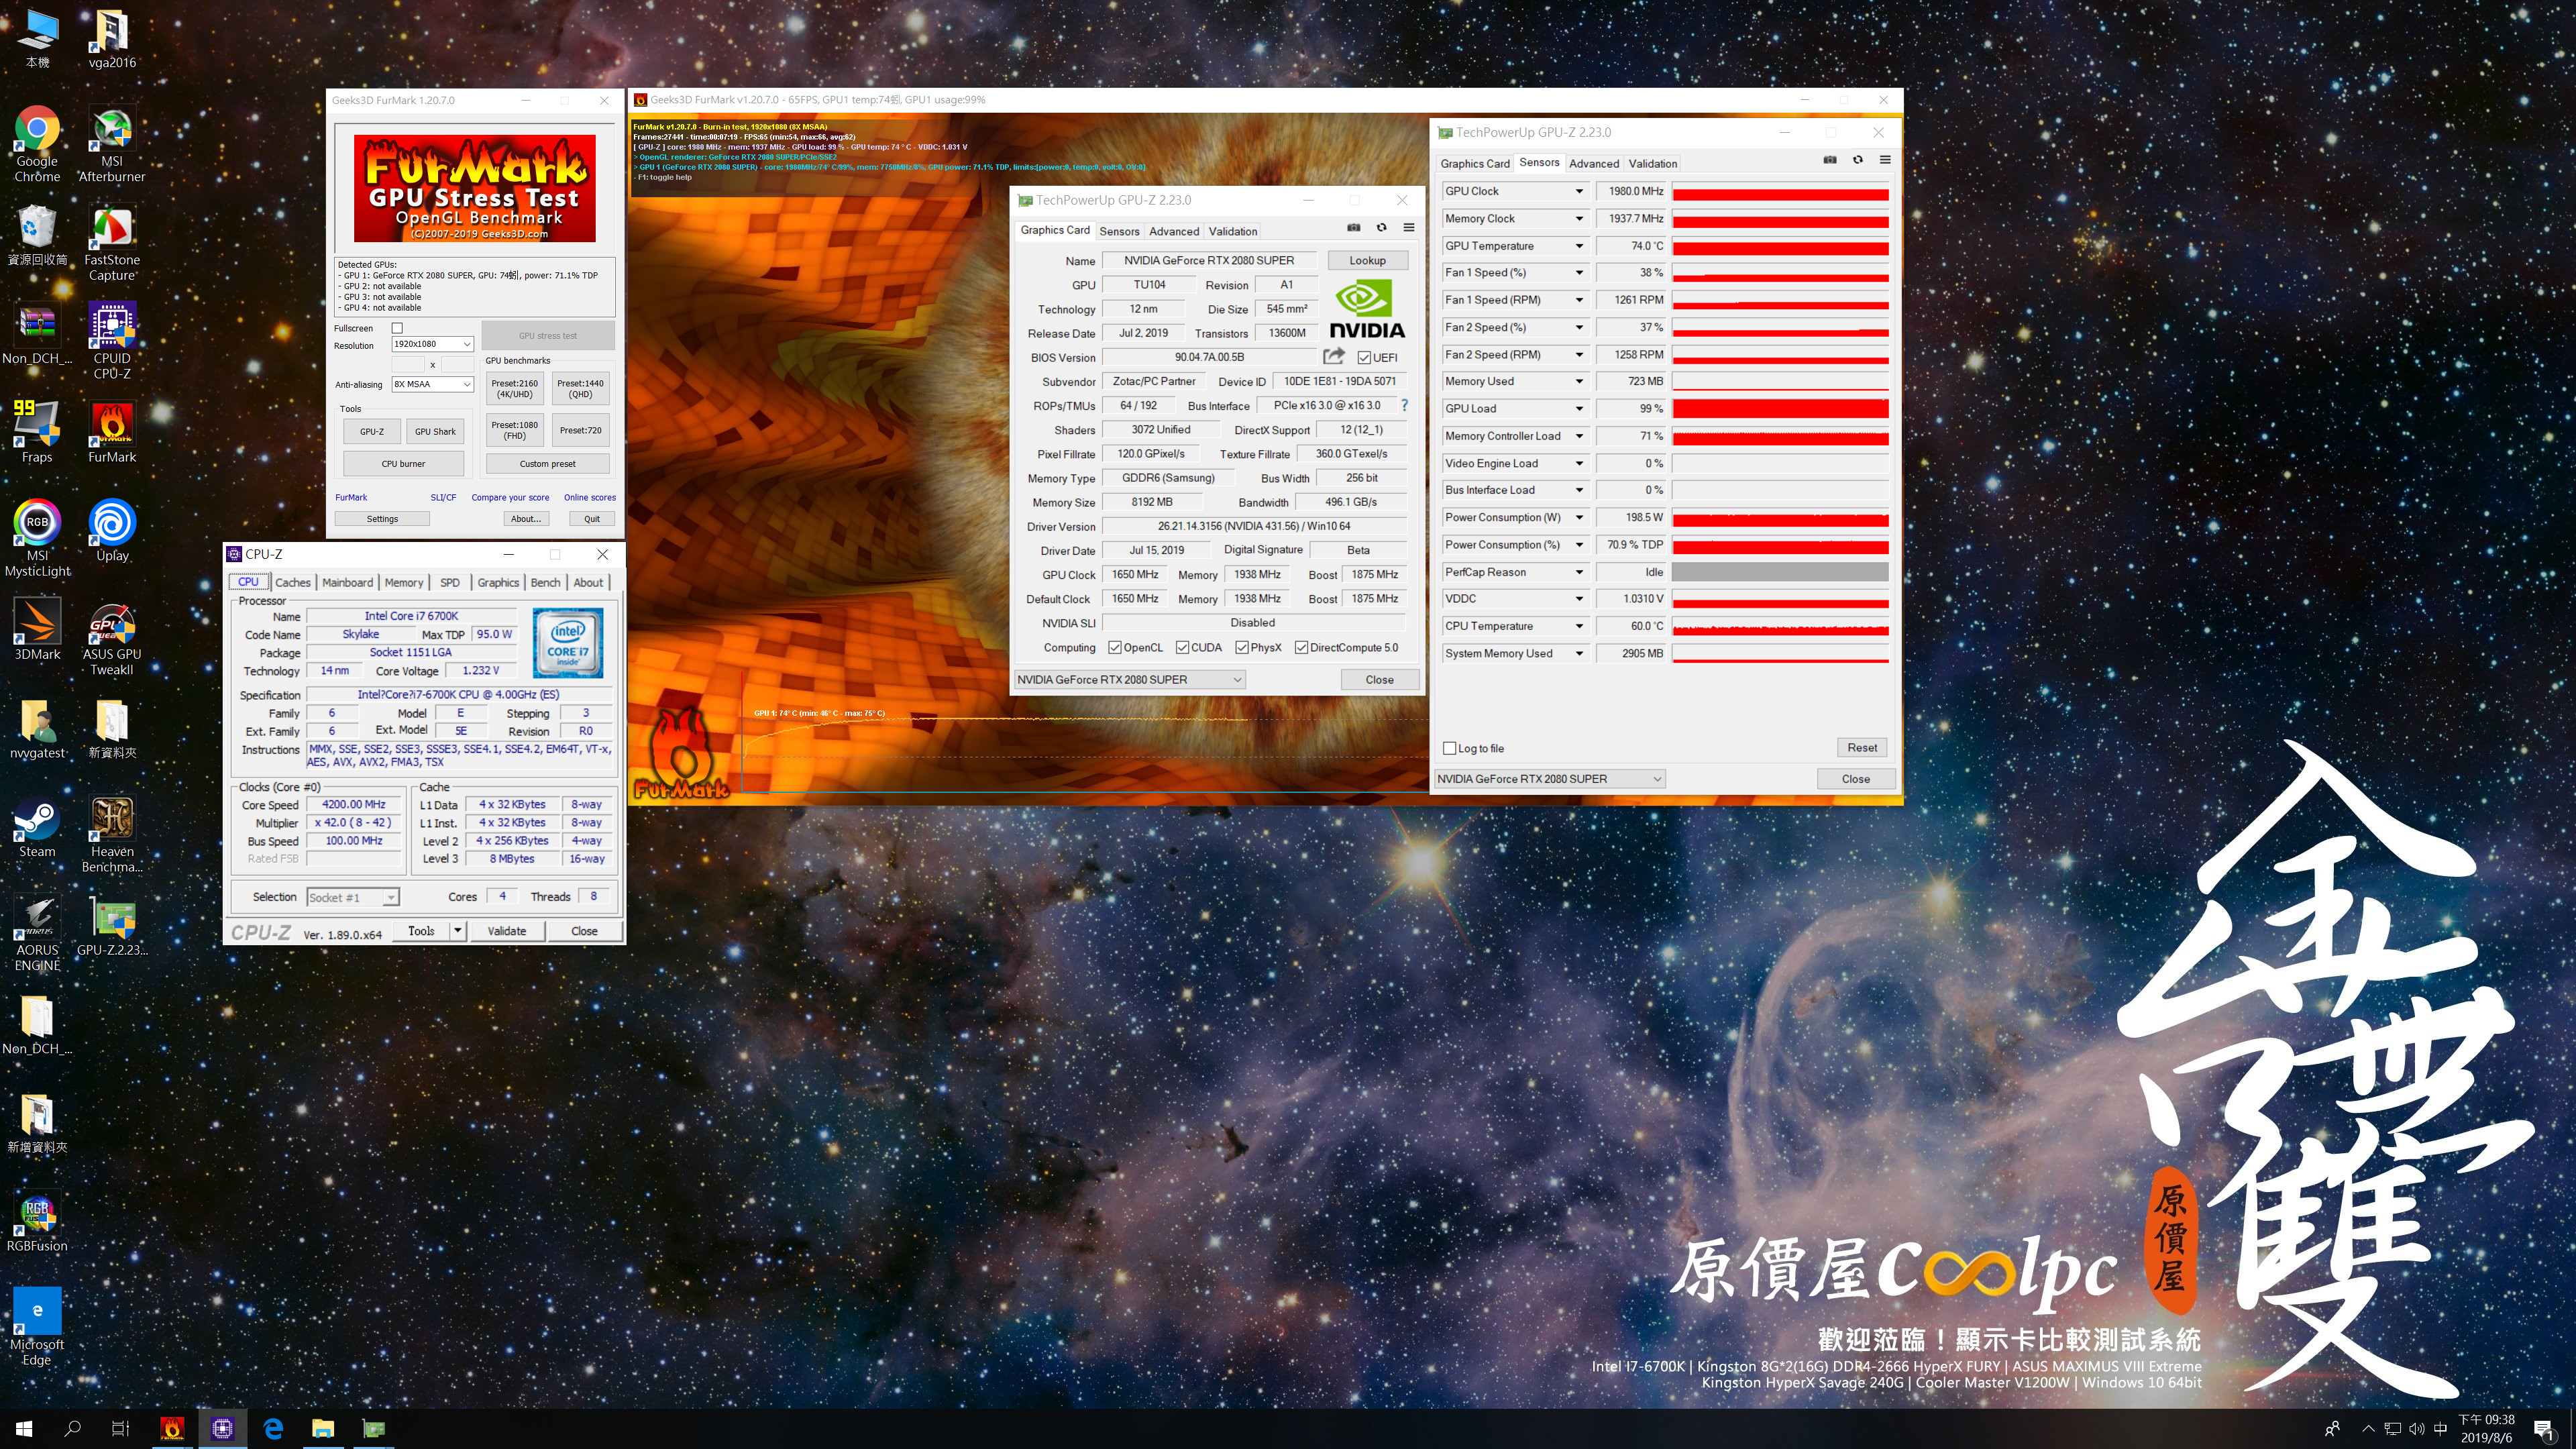Open vga2016 desktop folder icon
The width and height of the screenshot is (2576, 1449).
(x=112, y=38)
